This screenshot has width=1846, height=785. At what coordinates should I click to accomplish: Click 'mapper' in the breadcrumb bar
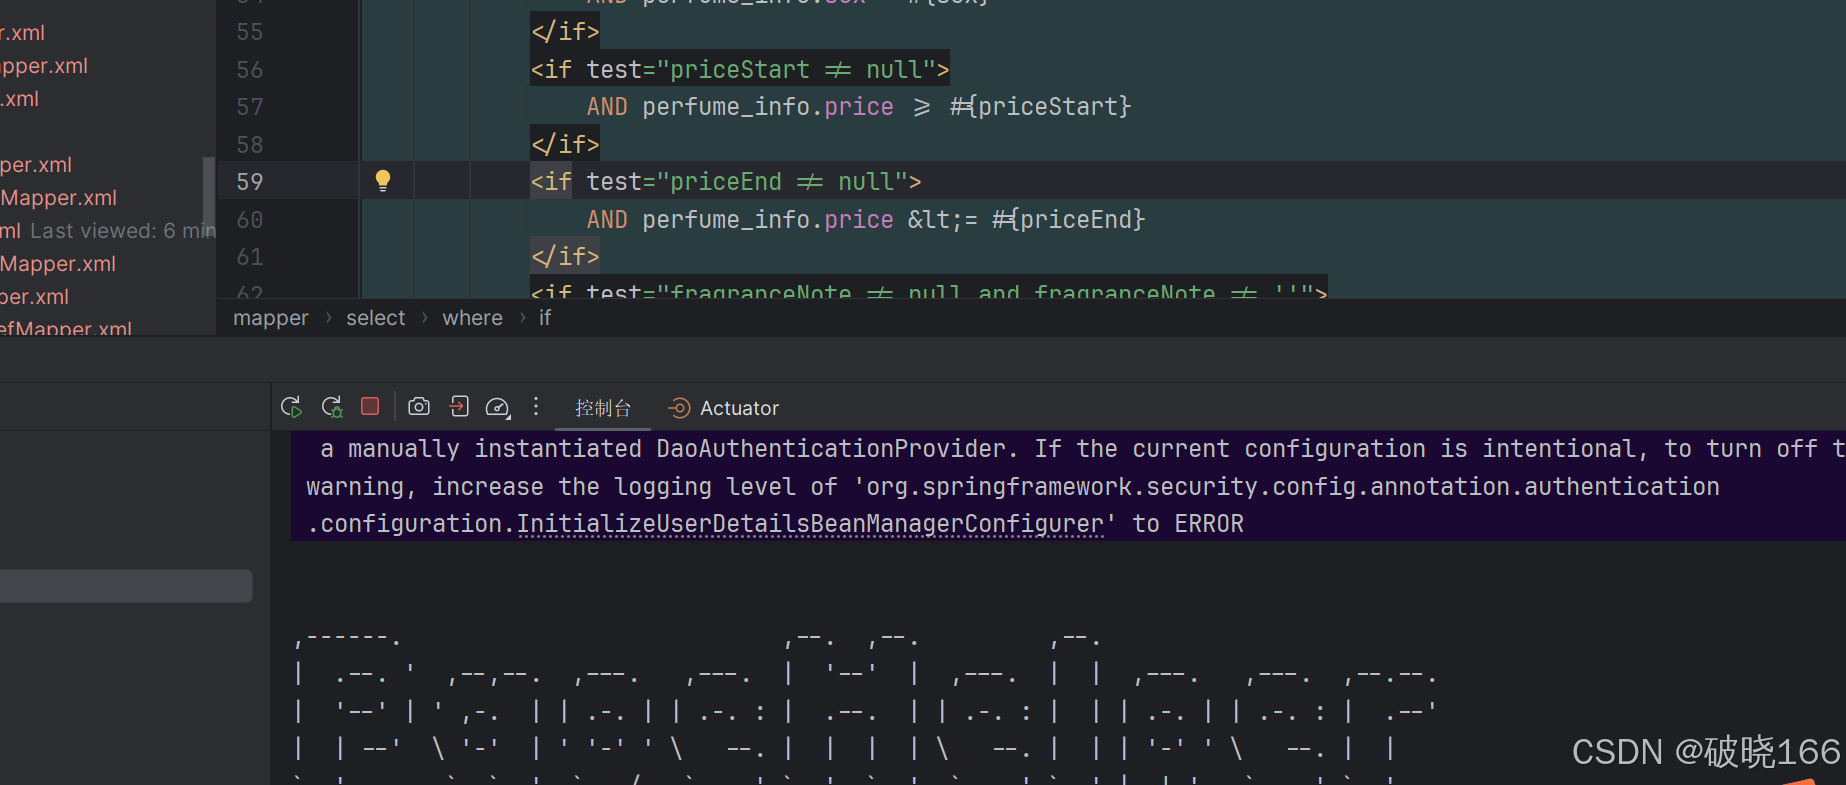pos(270,317)
